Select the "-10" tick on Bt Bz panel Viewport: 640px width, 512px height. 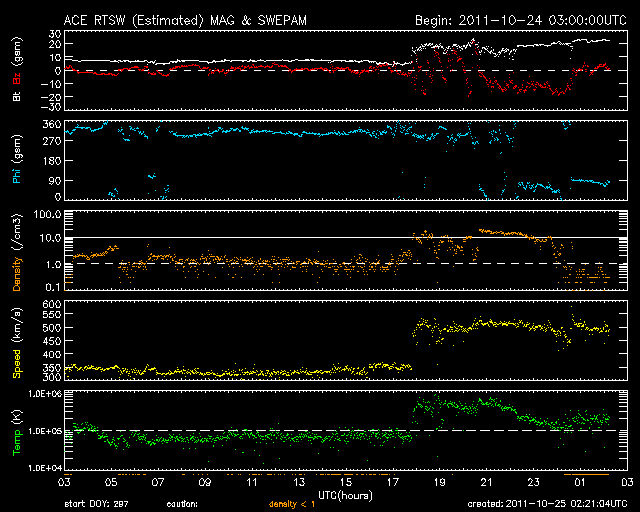click(52, 84)
